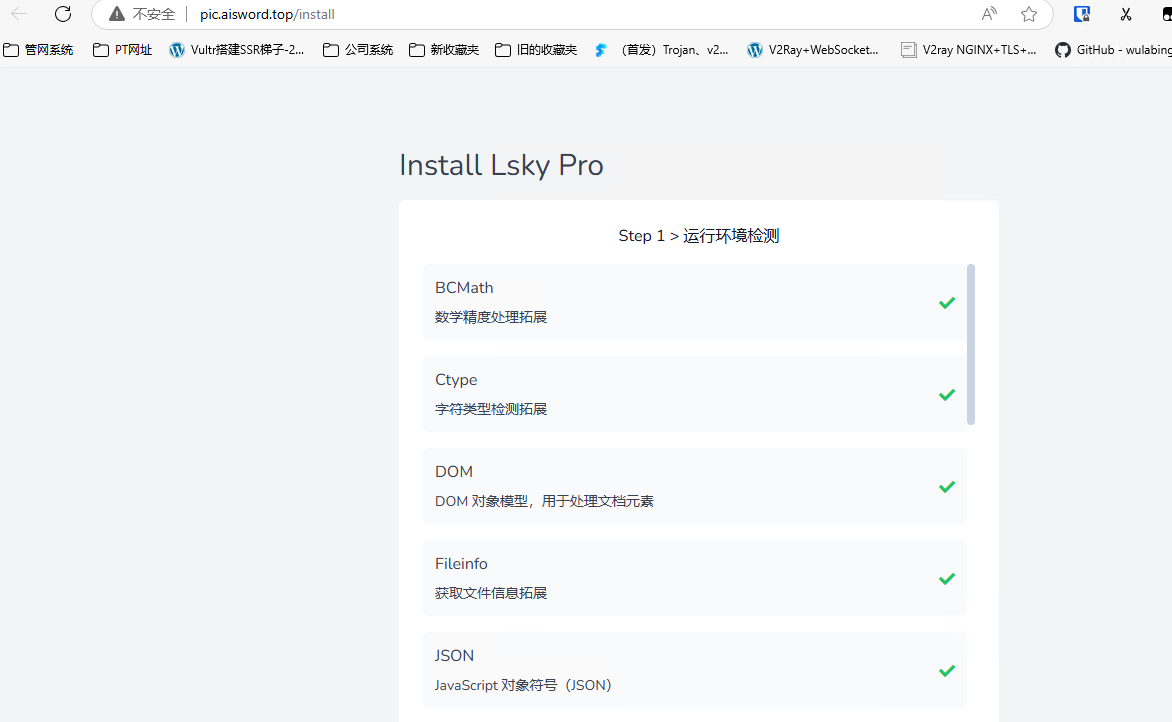Open the read aloud icon in address bar
This screenshot has width=1172, height=722.
pos(989,14)
